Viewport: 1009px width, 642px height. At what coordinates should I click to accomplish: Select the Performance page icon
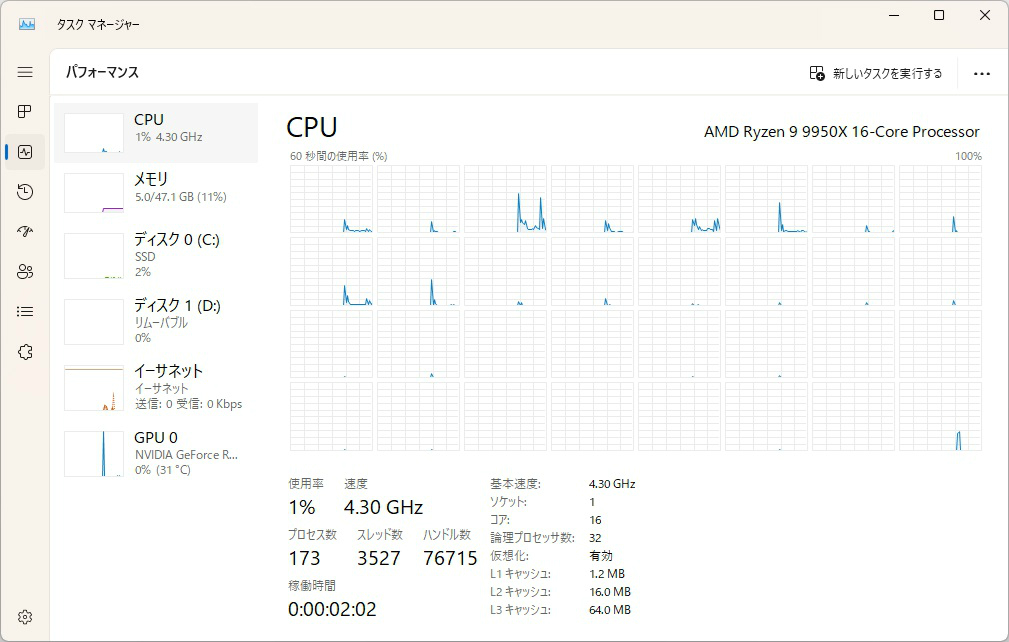coord(25,152)
